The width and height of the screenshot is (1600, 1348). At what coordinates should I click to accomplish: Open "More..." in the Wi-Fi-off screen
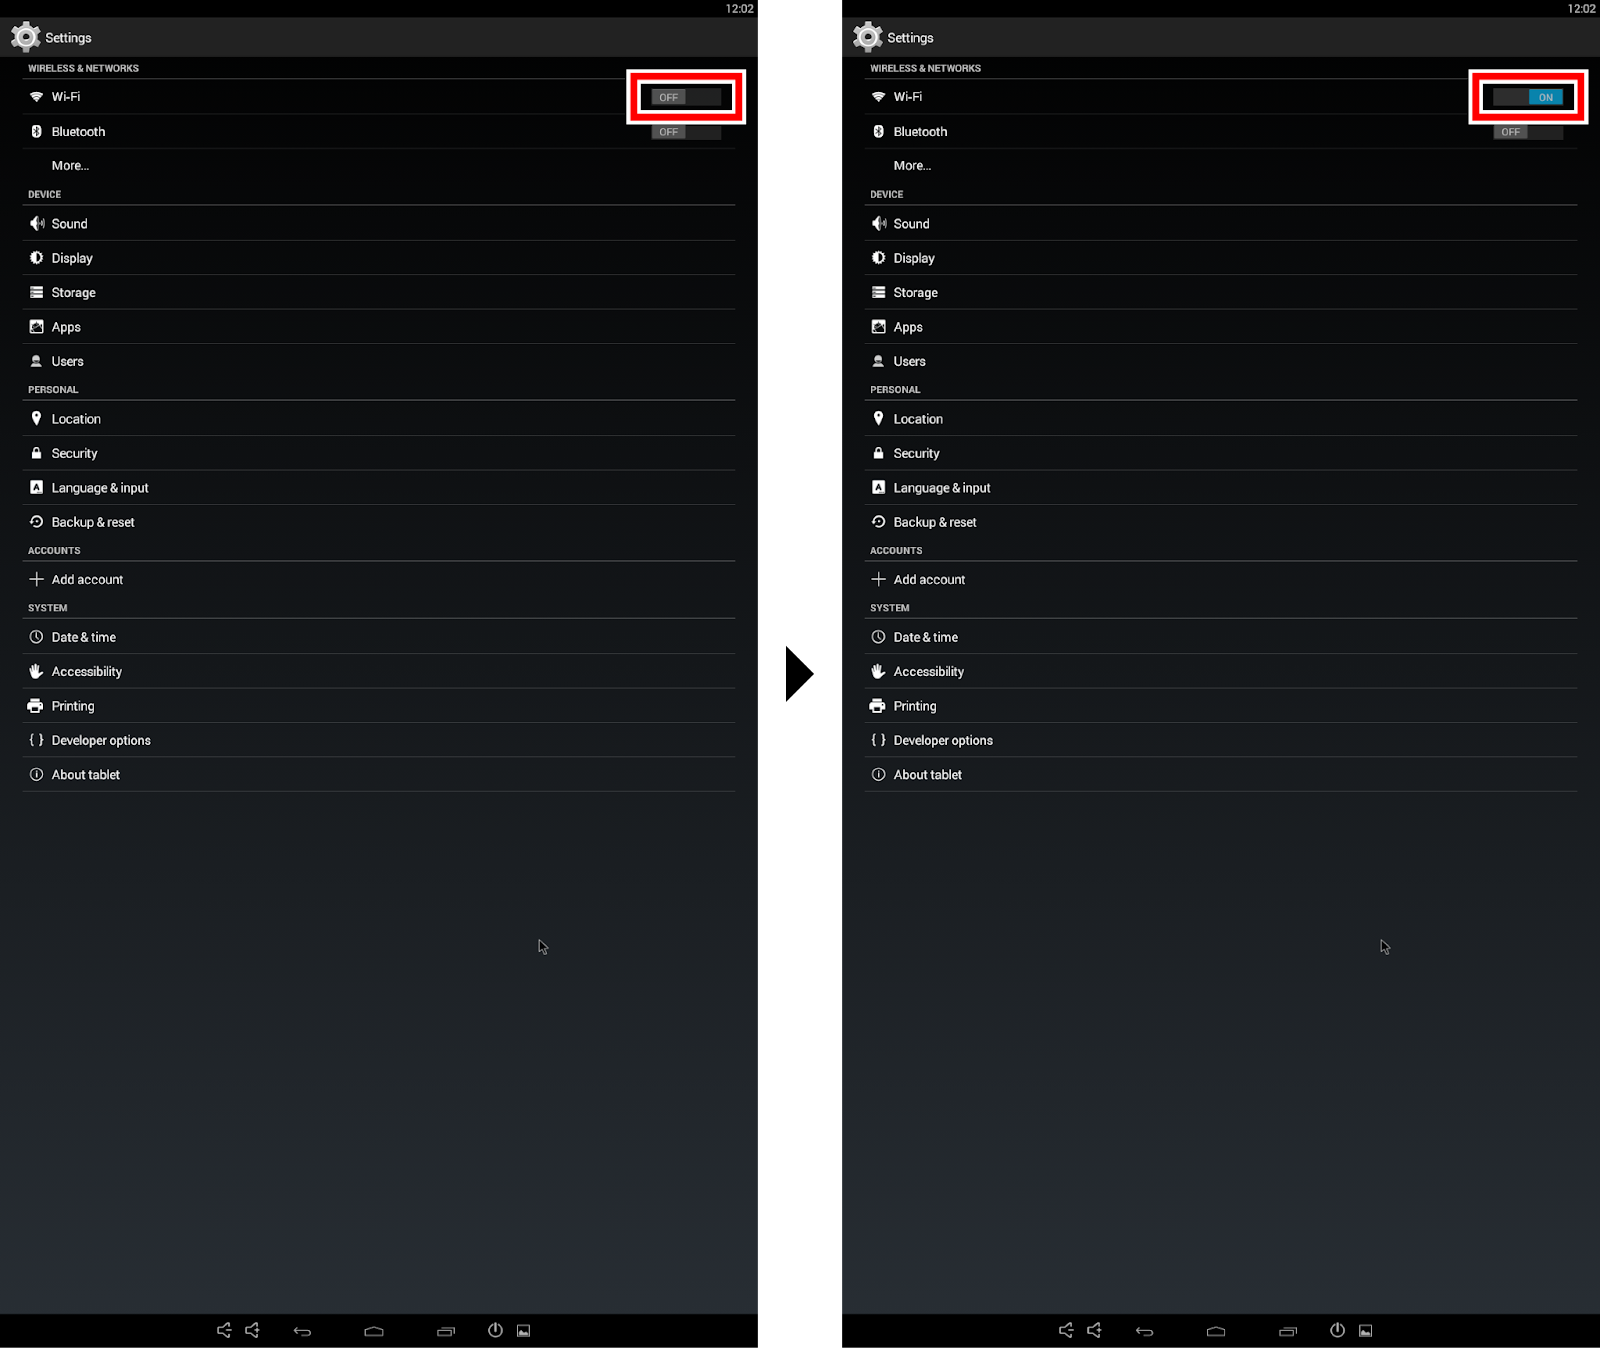pos(70,166)
